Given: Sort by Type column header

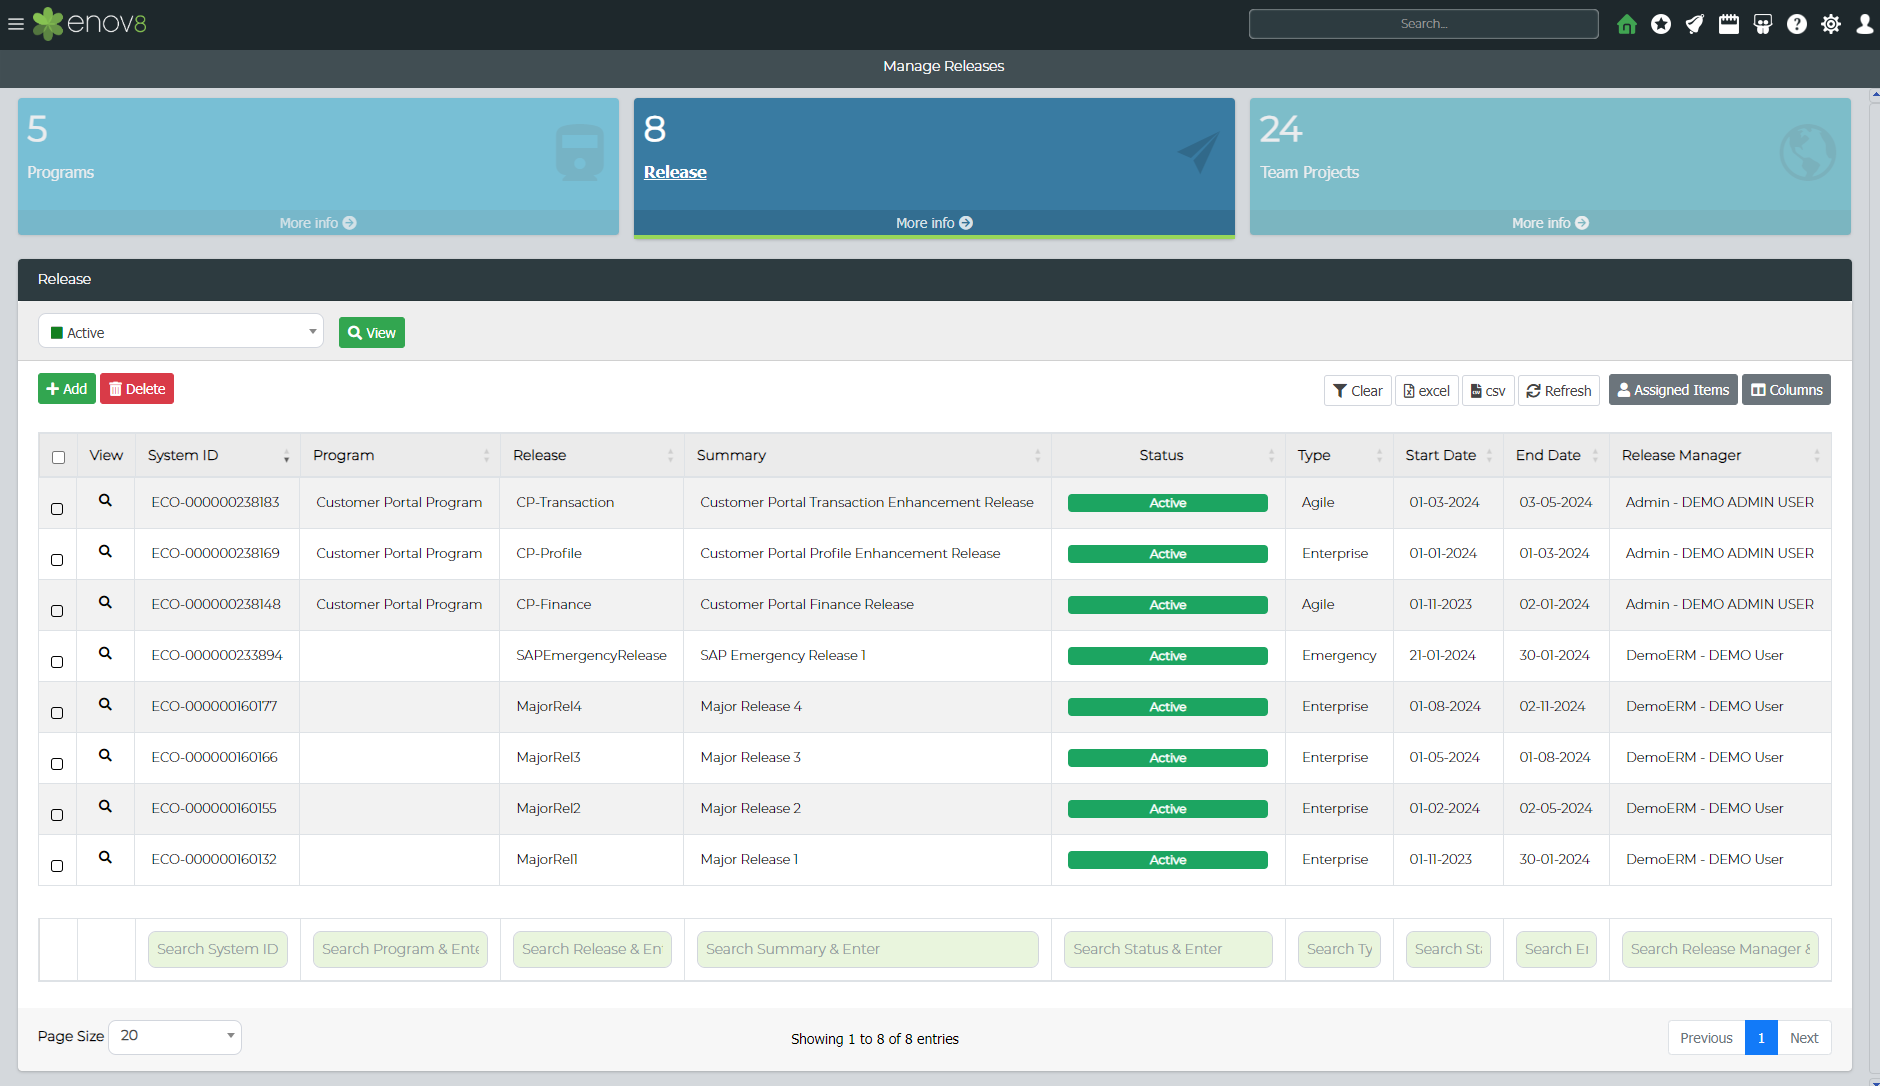Looking at the screenshot, I should 1339,455.
